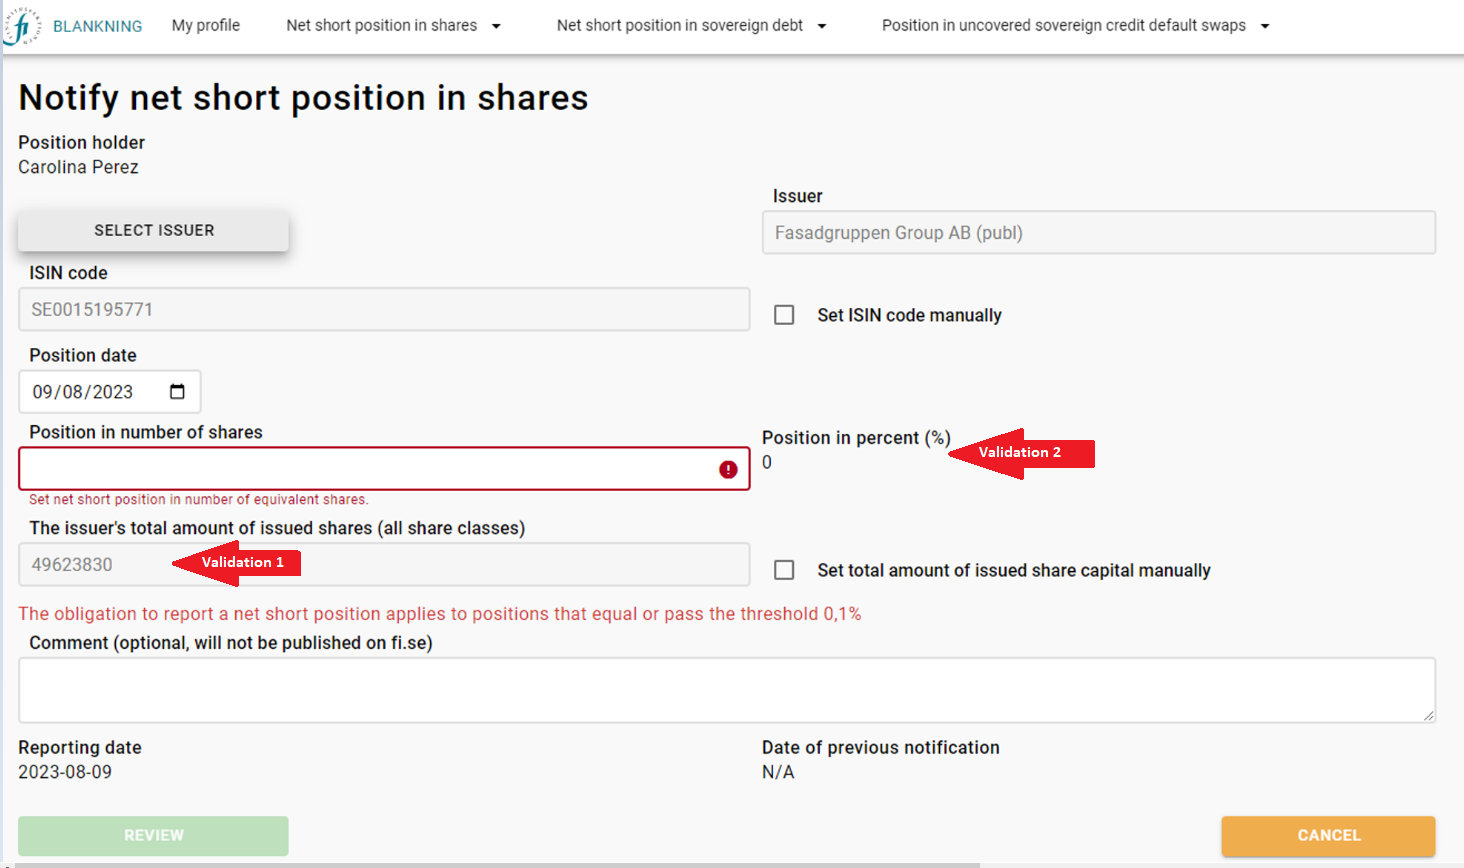The height and width of the screenshot is (868, 1464).
Task: Click the Issuer name field
Action: click(x=1098, y=233)
